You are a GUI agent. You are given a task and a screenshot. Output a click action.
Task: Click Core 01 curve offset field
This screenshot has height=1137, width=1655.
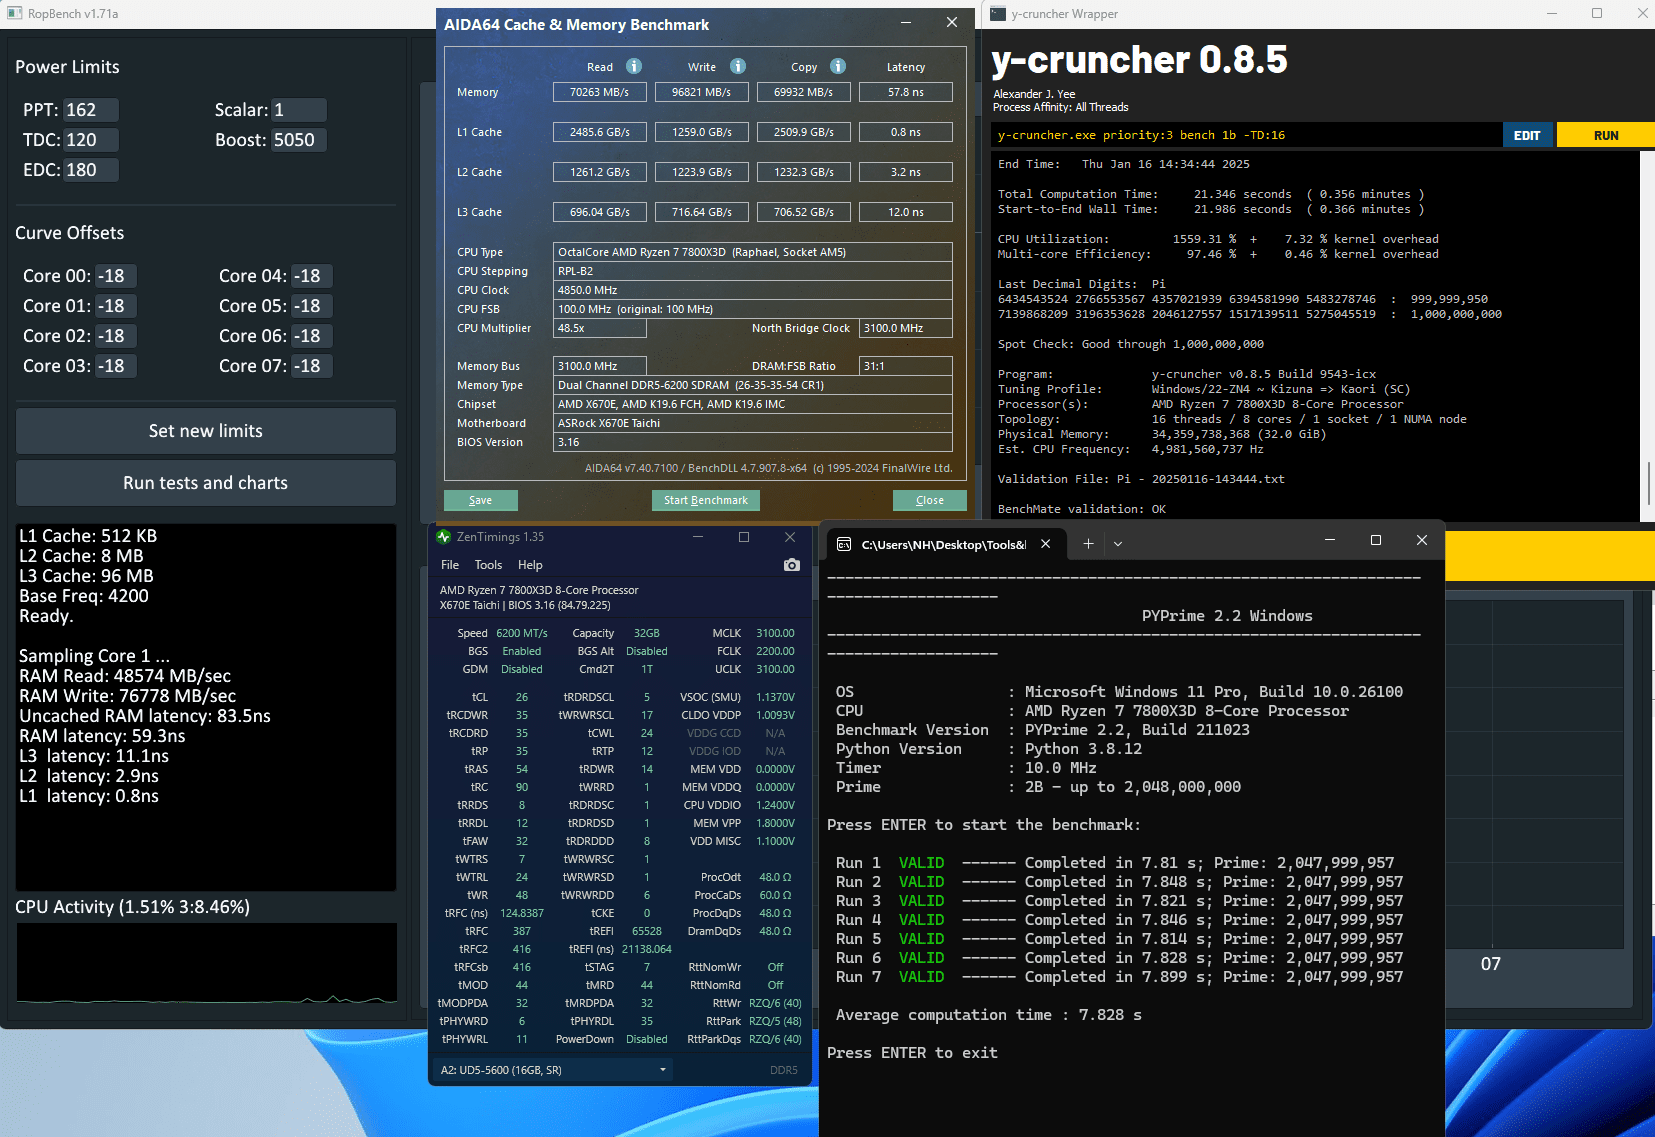[116, 306]
